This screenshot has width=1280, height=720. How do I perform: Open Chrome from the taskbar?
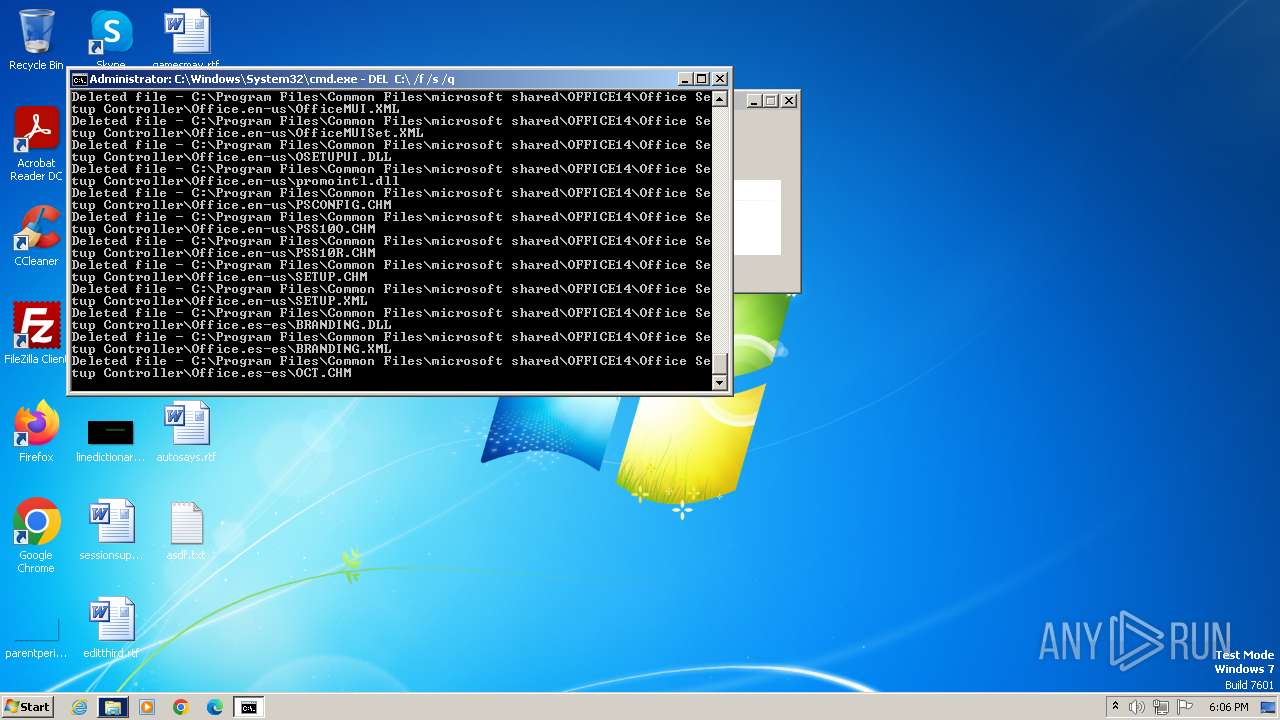point(181,707)
